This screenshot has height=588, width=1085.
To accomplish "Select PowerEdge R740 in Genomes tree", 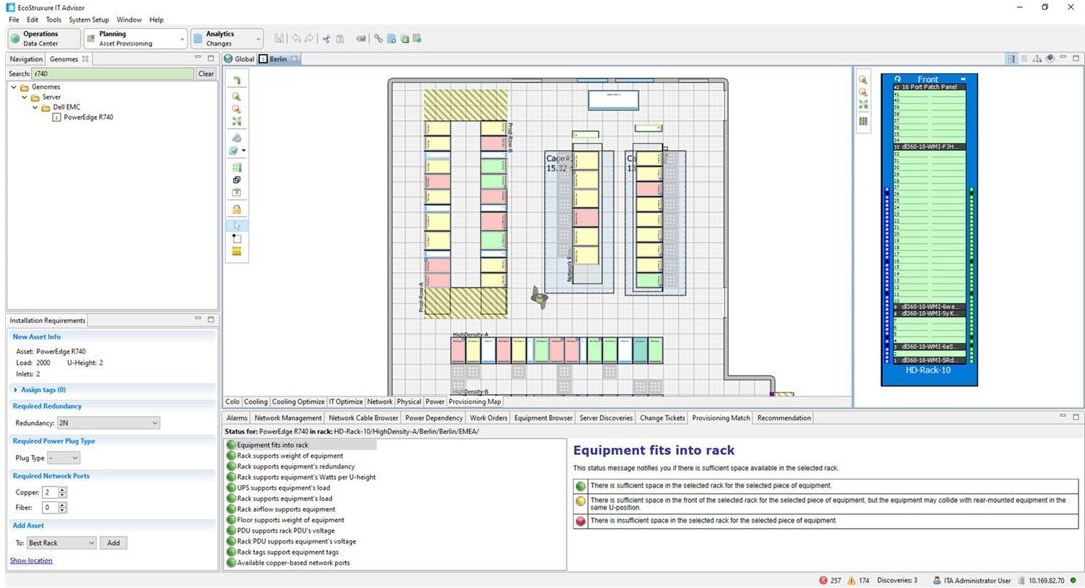I will click(88, 117).
